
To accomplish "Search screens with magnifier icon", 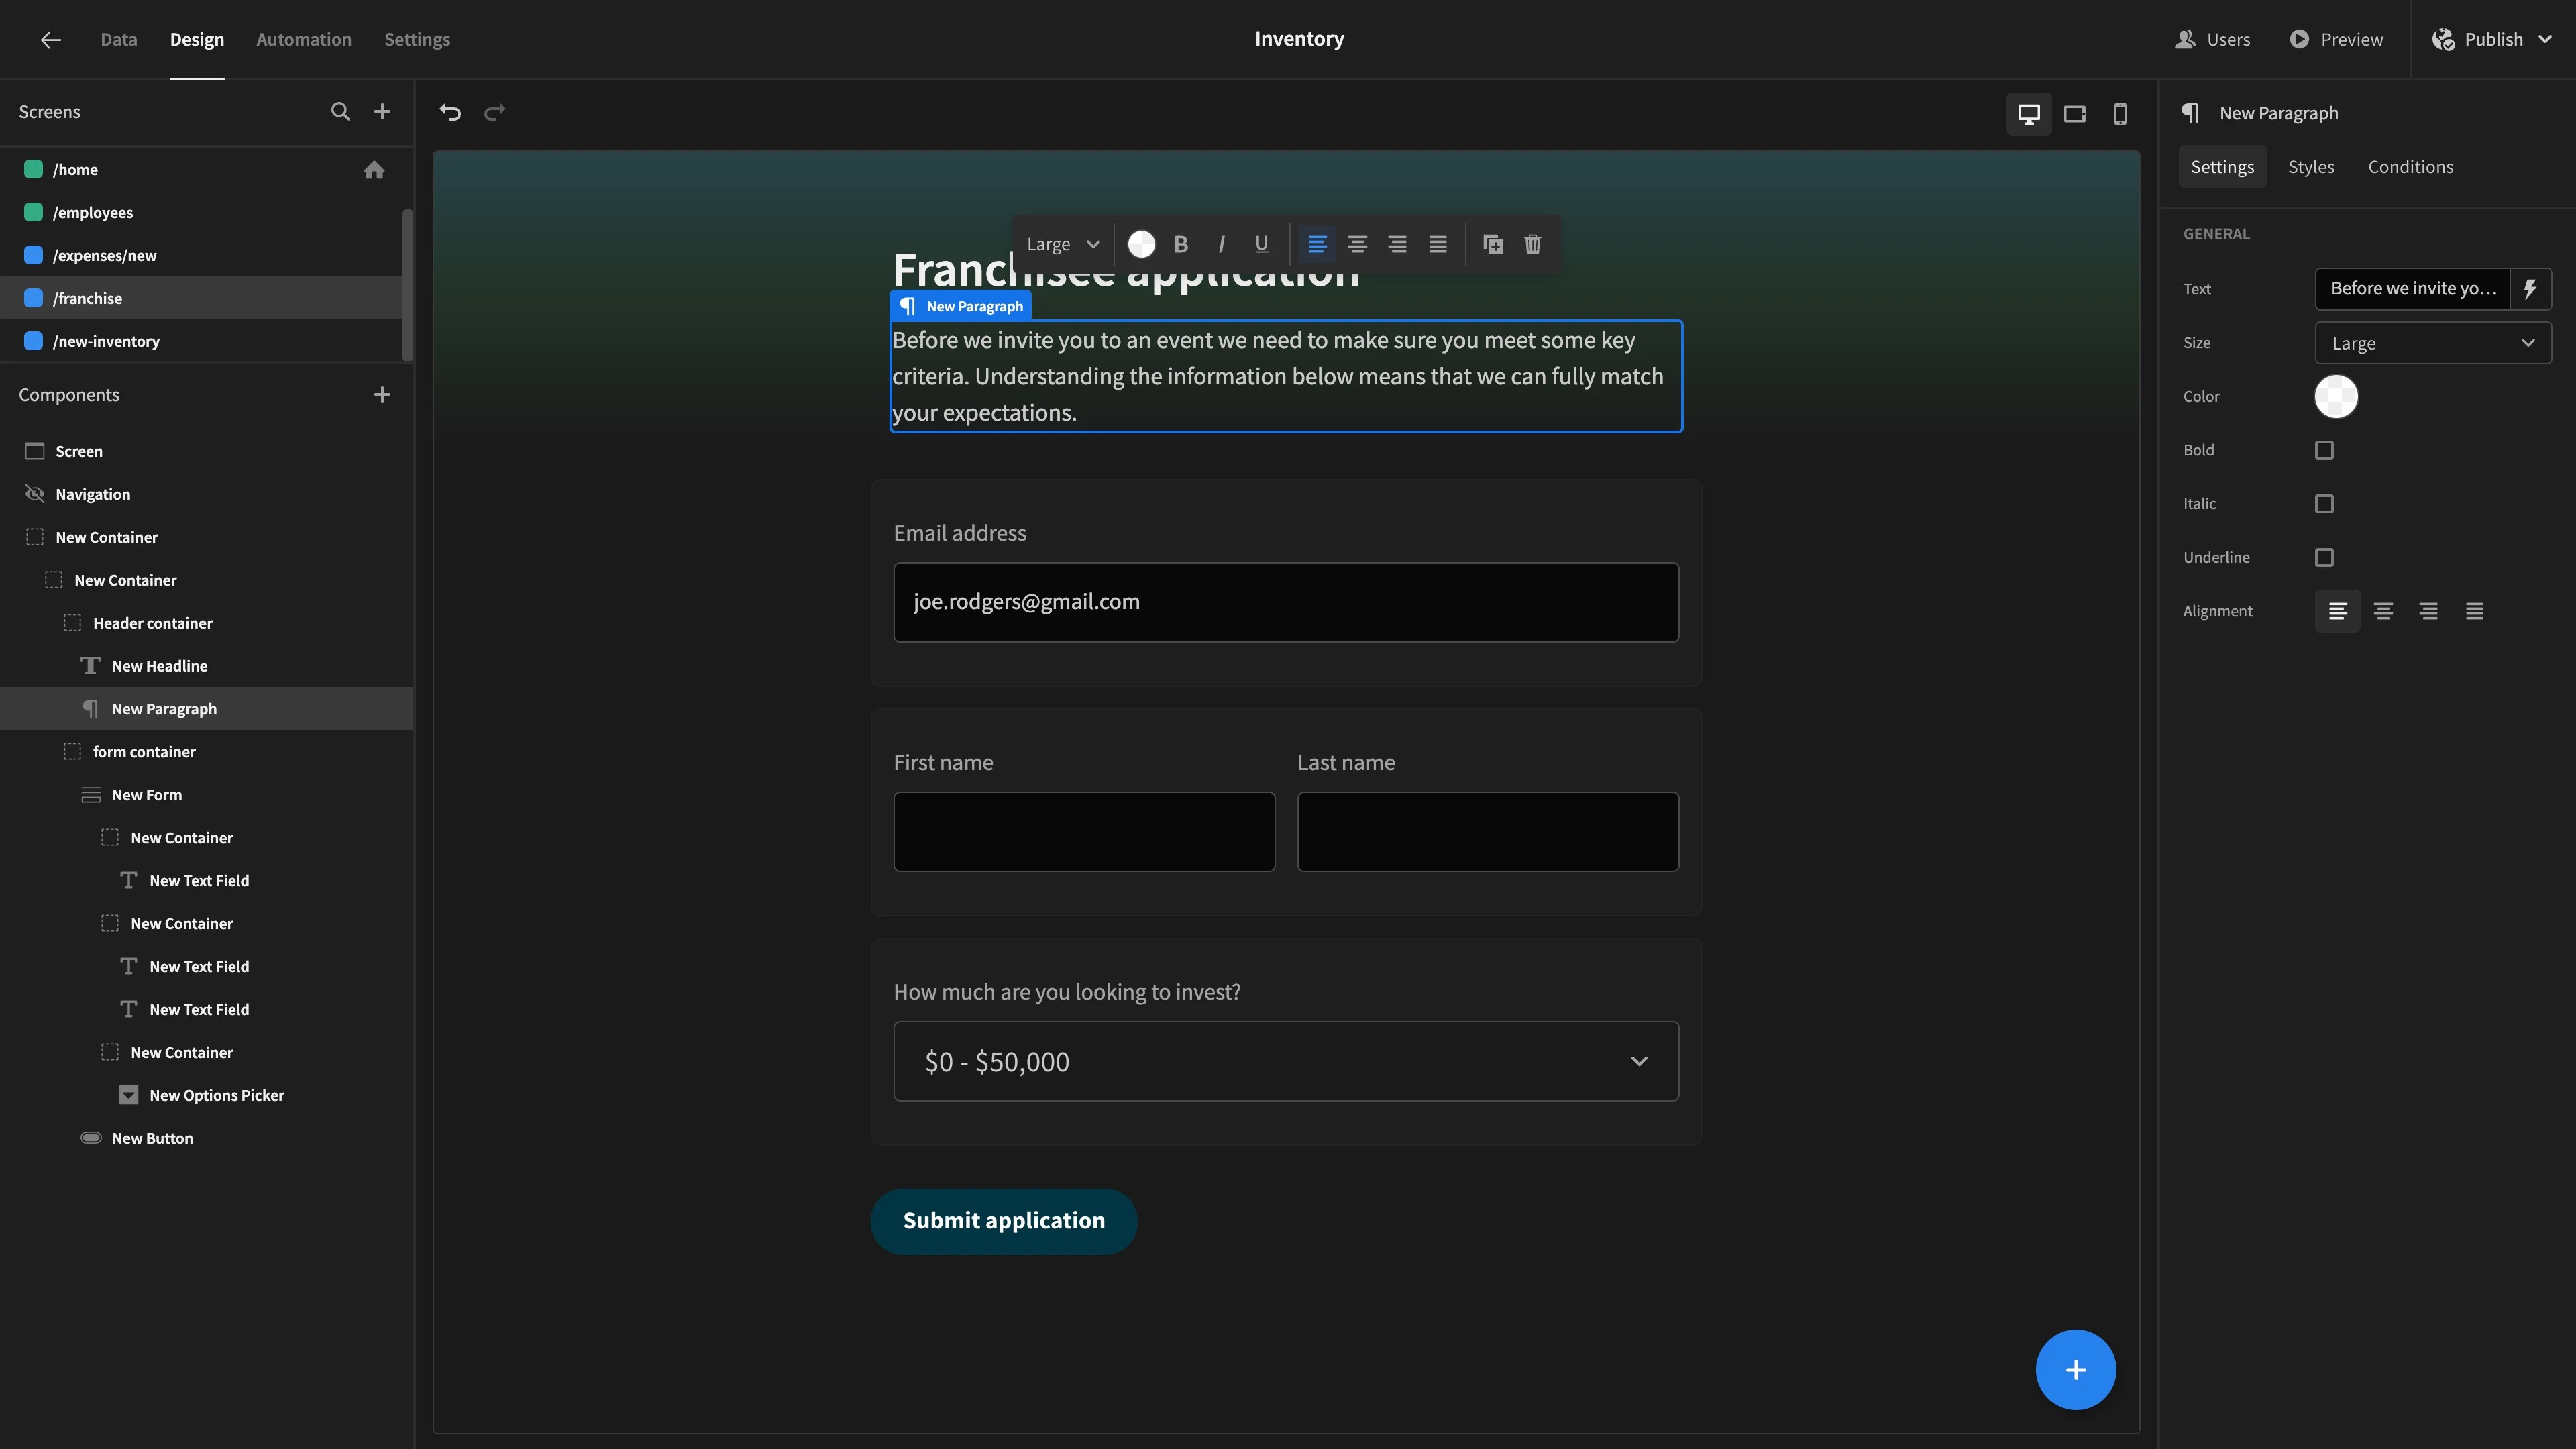I will click(340, 112).
